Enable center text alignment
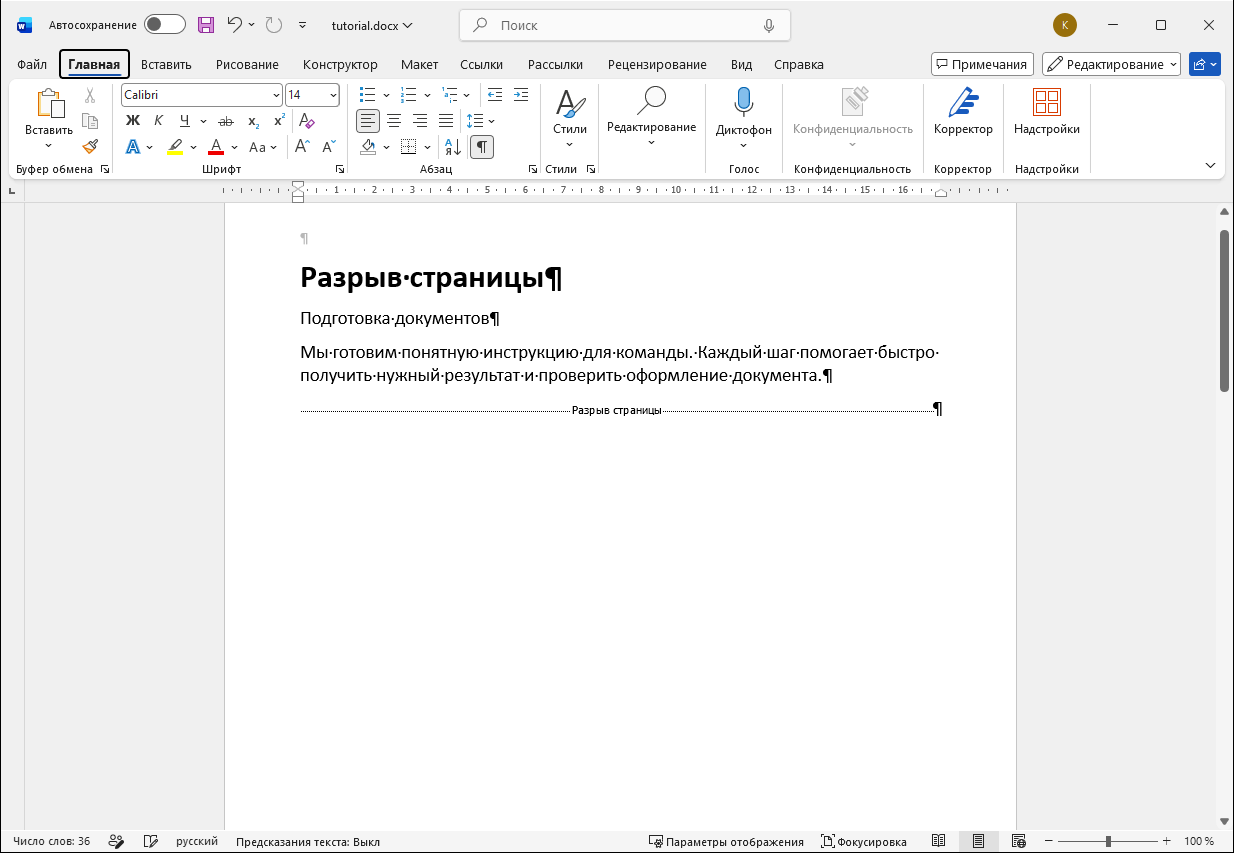1234x853 pixels. (x=394, y=121)
